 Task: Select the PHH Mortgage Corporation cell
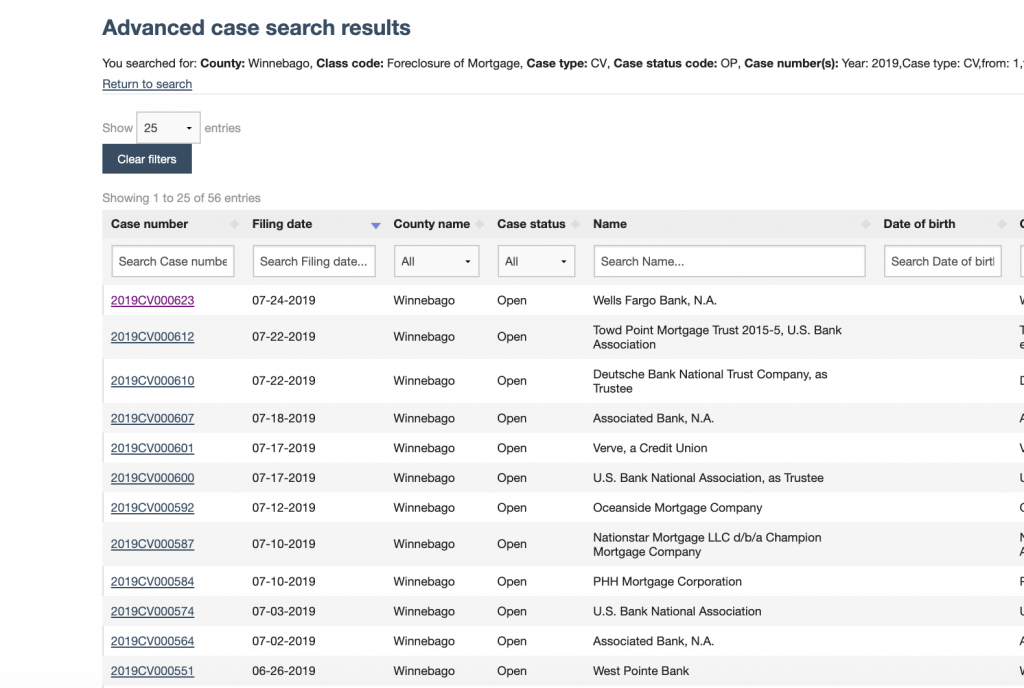pyautogui.click(x=667, y=582)
